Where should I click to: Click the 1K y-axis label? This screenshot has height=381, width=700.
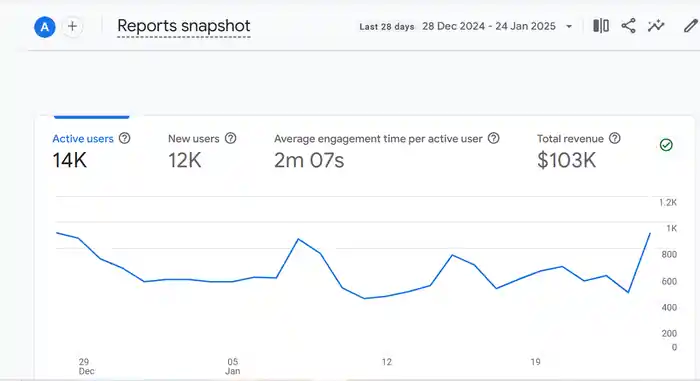[671, 228]
